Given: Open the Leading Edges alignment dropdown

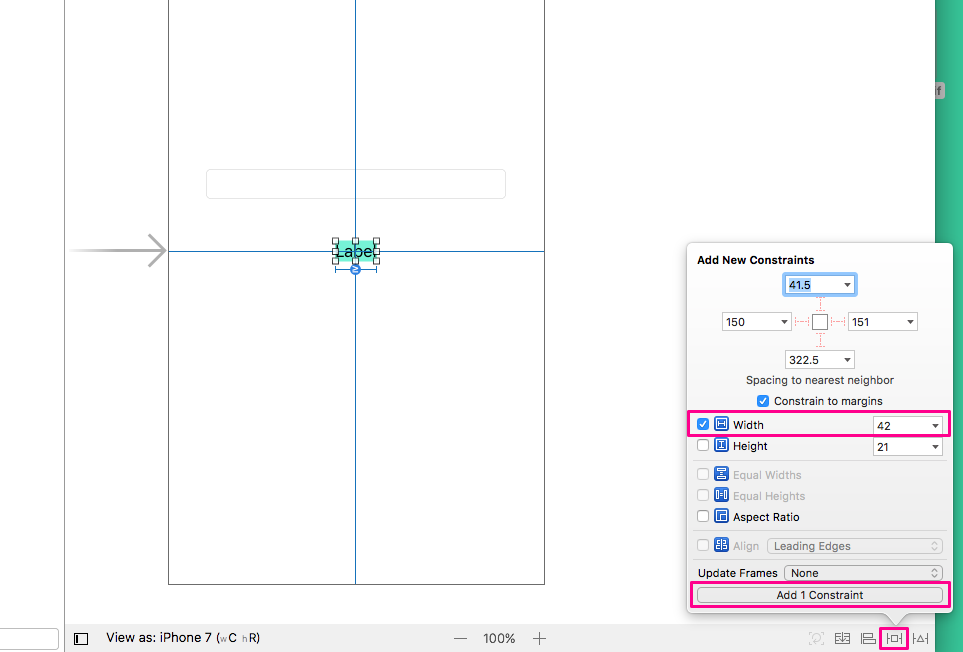Looking at the screenshot, I should (x=855, y=545).
